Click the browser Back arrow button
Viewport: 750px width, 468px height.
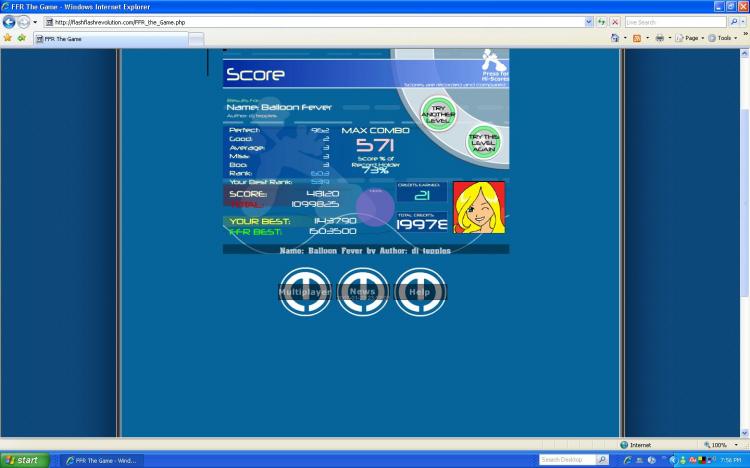10,22
